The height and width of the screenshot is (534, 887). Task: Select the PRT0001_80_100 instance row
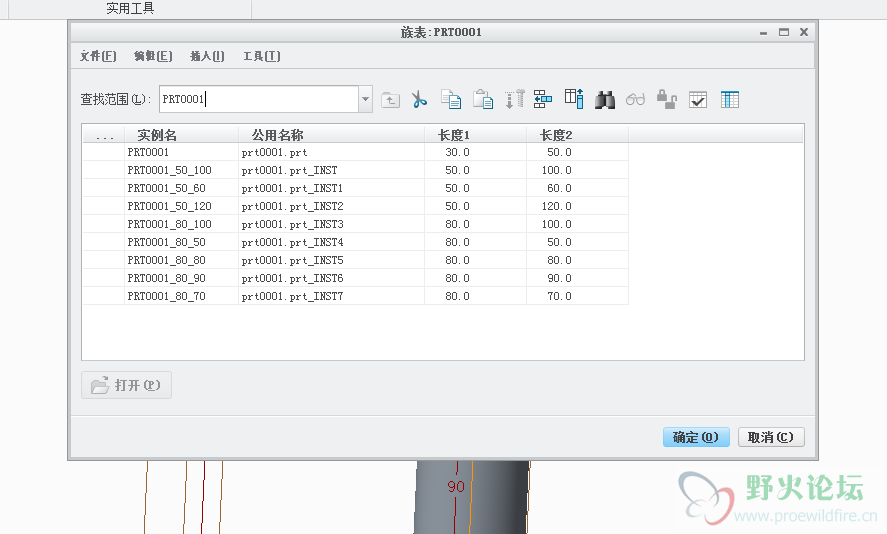pyautogui.click(x=169, y=224)
